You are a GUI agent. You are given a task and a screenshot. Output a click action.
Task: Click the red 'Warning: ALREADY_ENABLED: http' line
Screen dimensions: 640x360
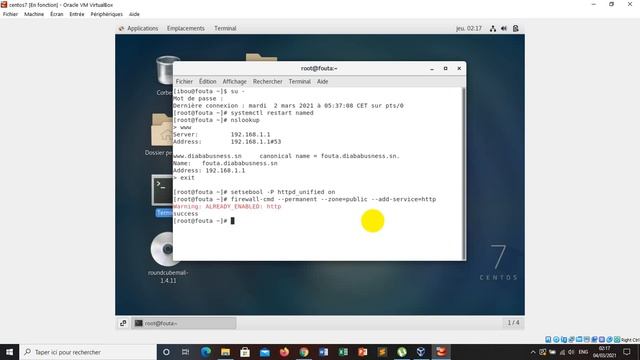(x=227, y=207)
